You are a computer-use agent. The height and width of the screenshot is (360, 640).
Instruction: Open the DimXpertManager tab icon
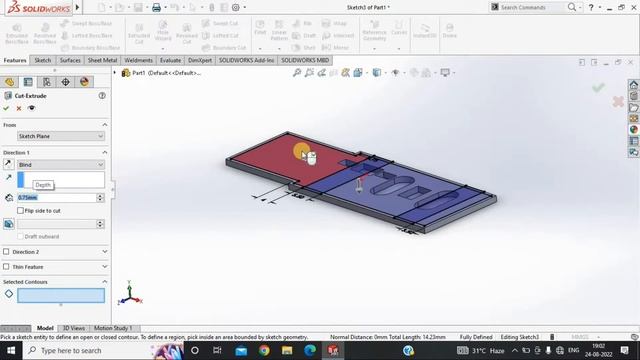(x=66, y=82)
